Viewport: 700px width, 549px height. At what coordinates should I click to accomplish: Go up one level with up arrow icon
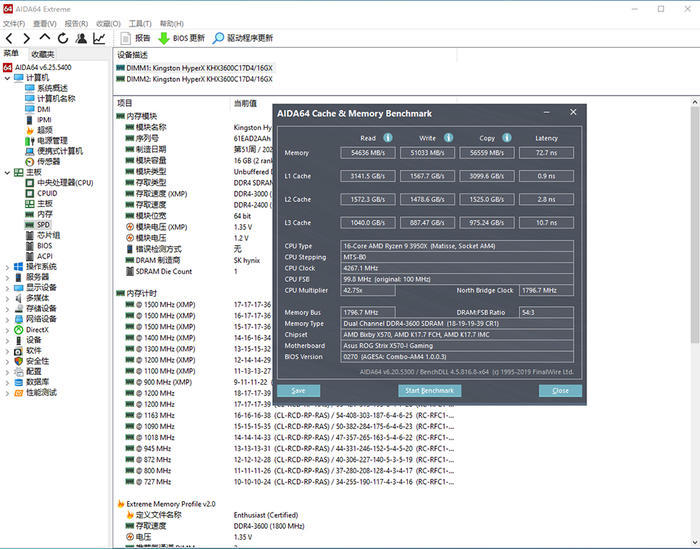pyautogui.click(x=45, y=38)
